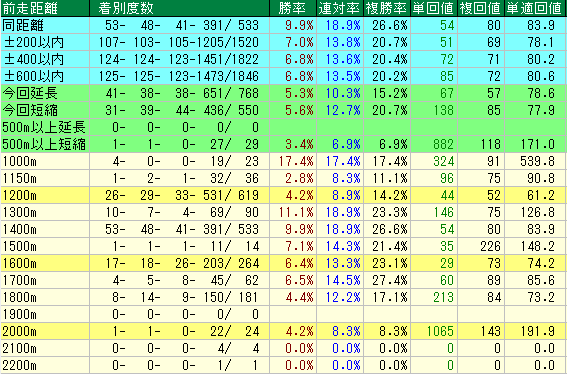Click the 今回短縮 row label

coord(30,110)
